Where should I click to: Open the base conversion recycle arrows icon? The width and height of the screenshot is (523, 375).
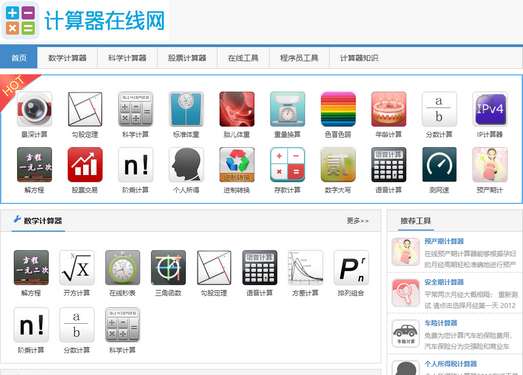pyautogui.click(x=237, y=164)
